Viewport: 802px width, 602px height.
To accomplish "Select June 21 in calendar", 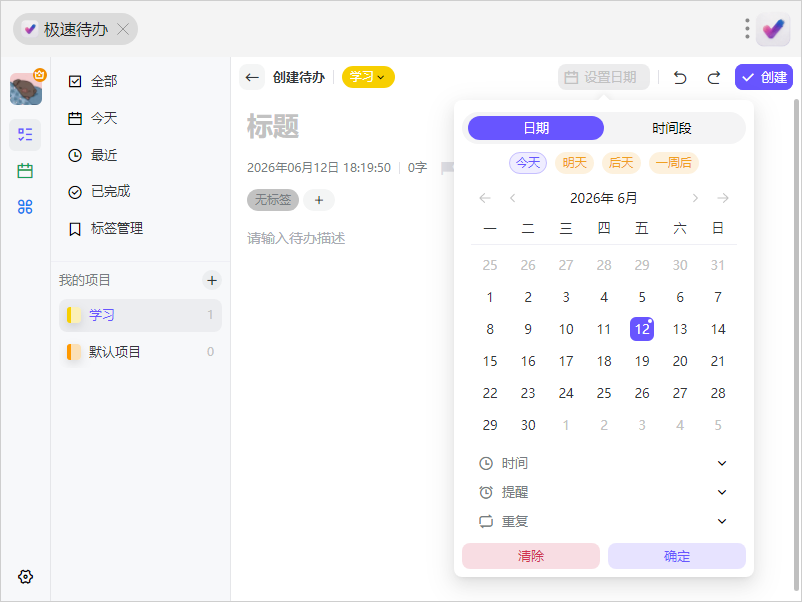I will 718,361.
